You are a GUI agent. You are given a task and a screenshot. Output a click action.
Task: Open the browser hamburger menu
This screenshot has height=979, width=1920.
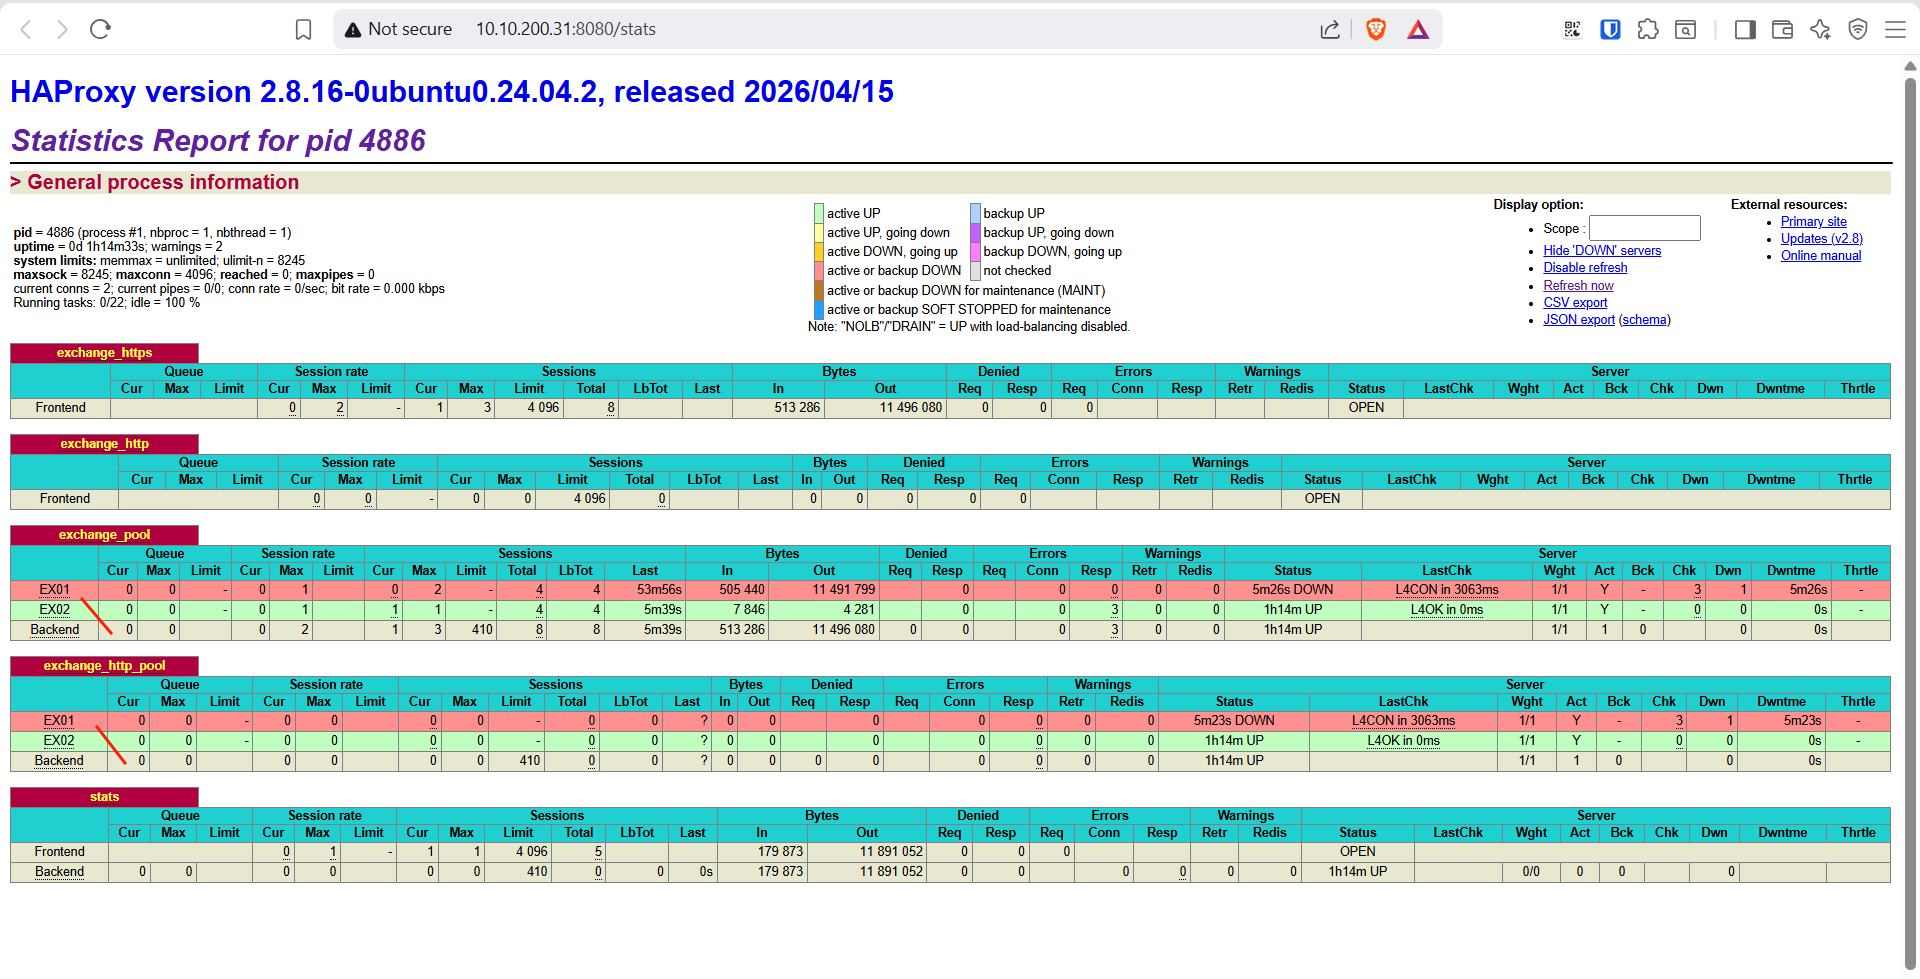(1895, 30)
